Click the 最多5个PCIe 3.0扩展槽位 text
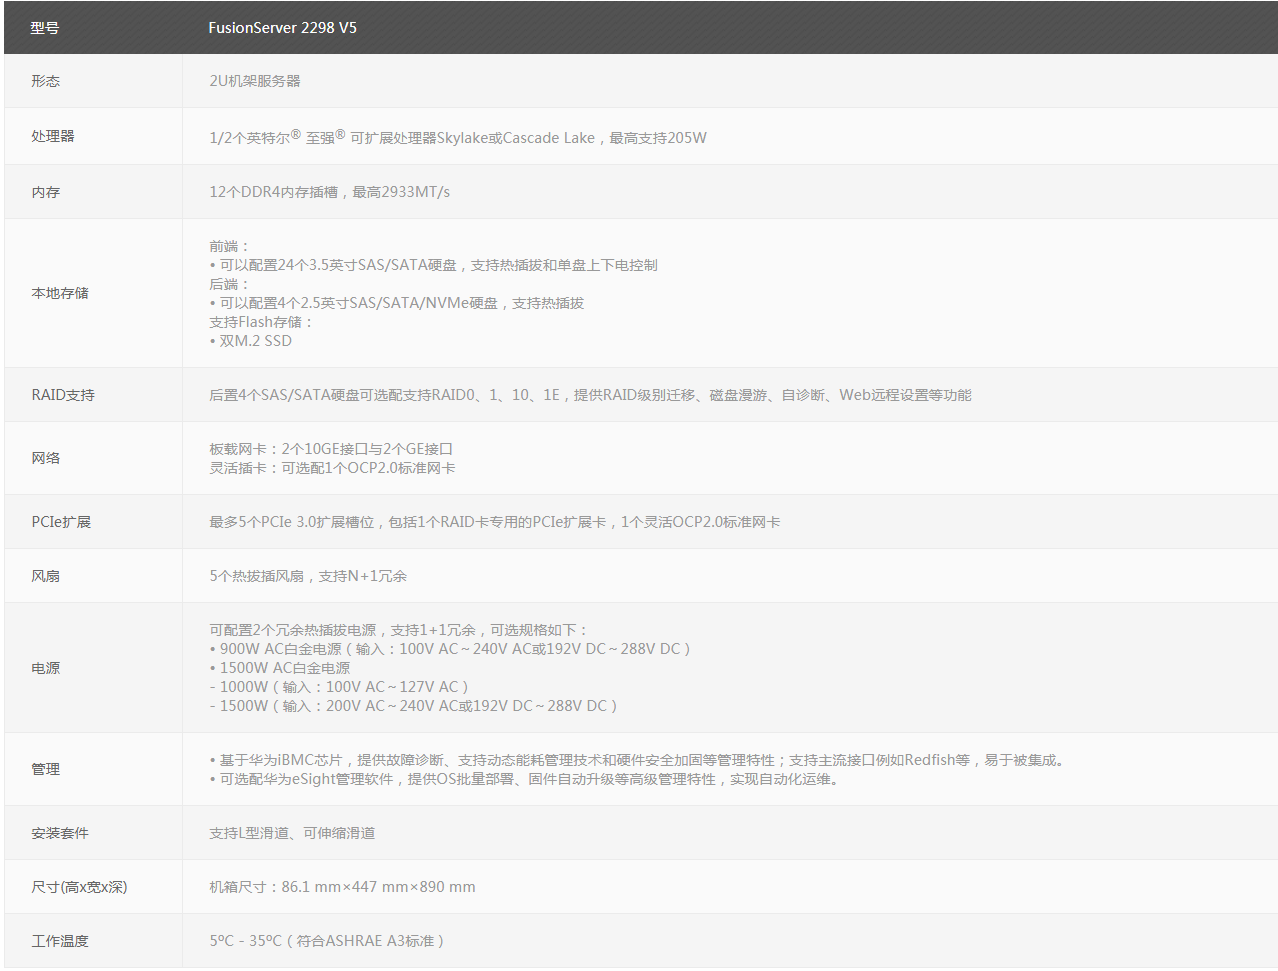Viewport: 1278px width, 971px height. [495, 522]
